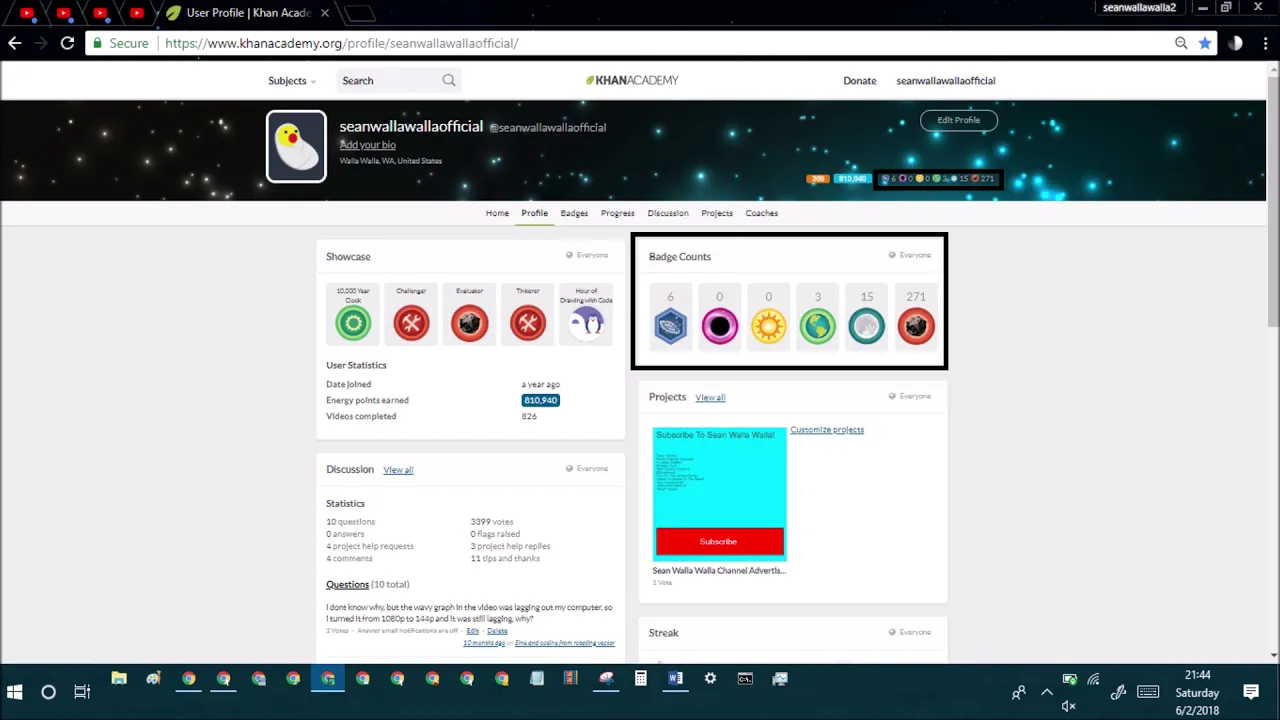
Task: Open the profile avatar picture
Action: pos(296,146)
